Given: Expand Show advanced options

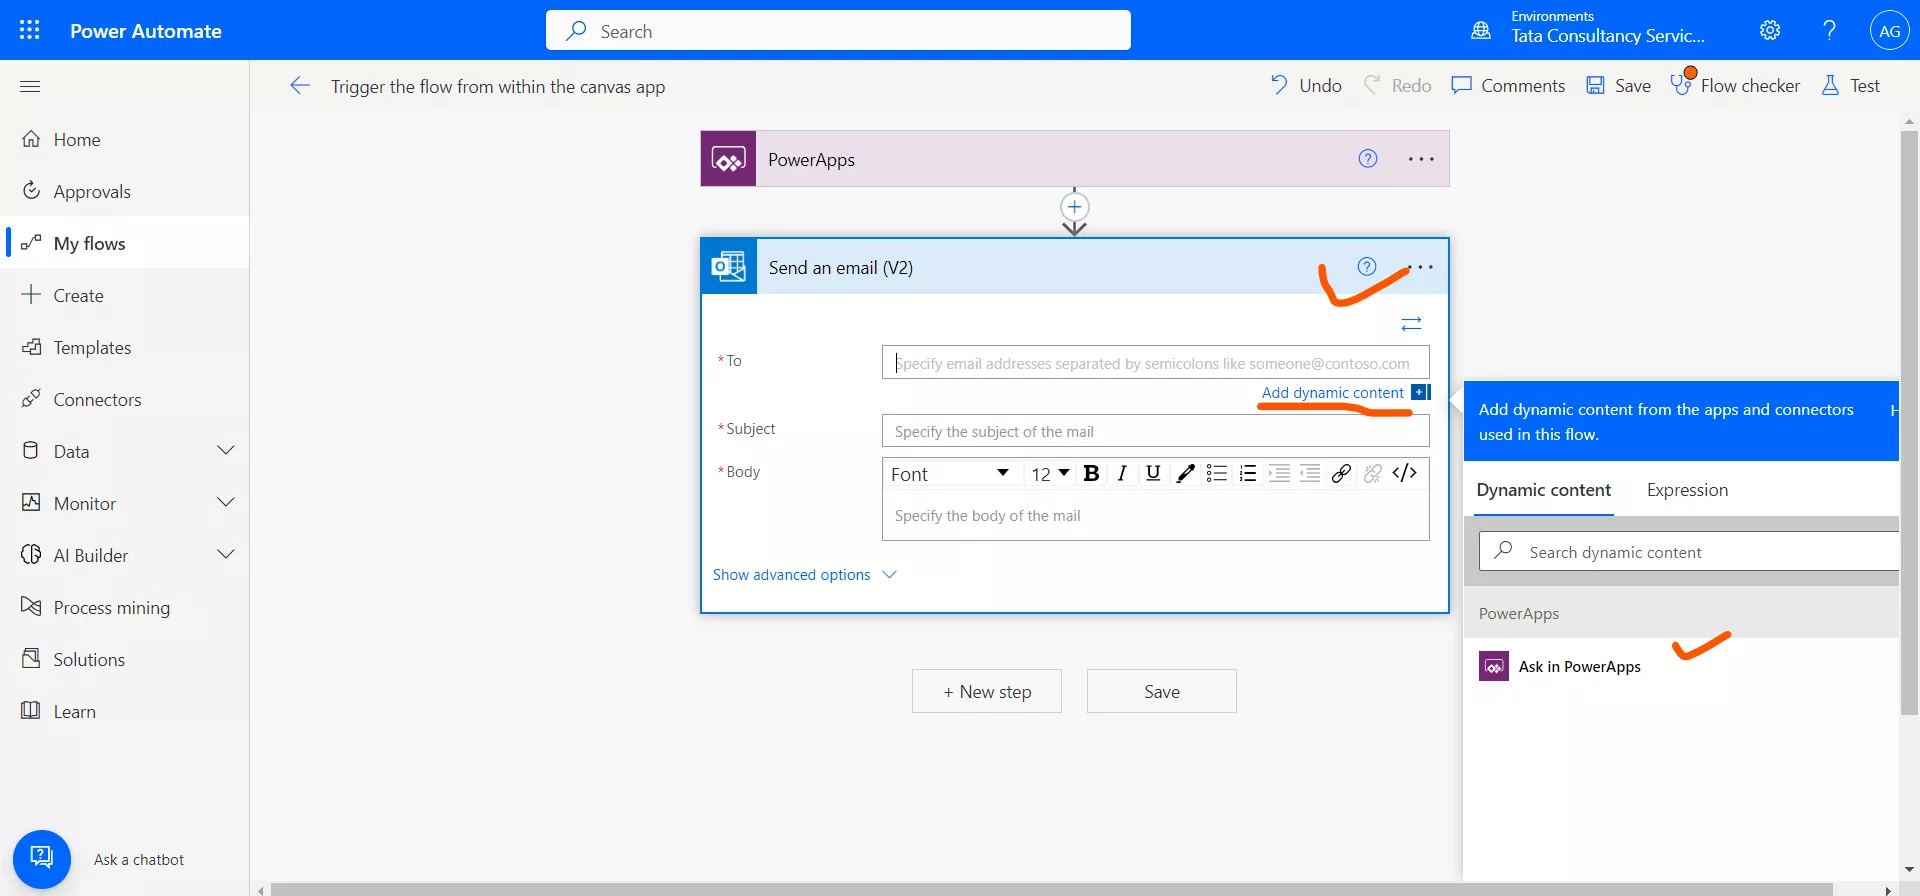Looking at the screenshot, I should pos(804,575).
